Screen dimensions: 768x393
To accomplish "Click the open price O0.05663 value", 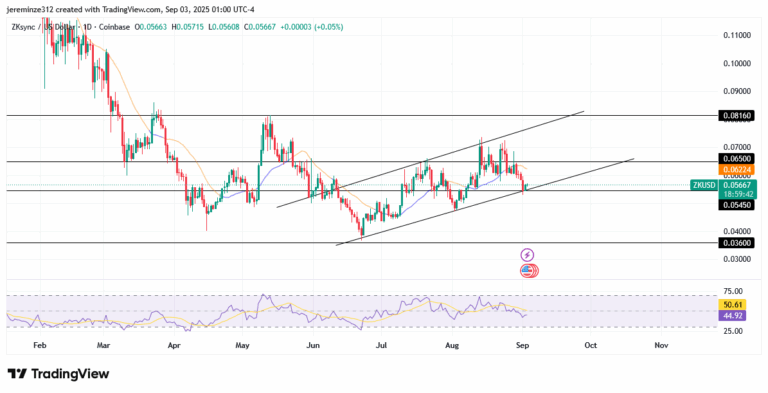I will pos(152,27).
